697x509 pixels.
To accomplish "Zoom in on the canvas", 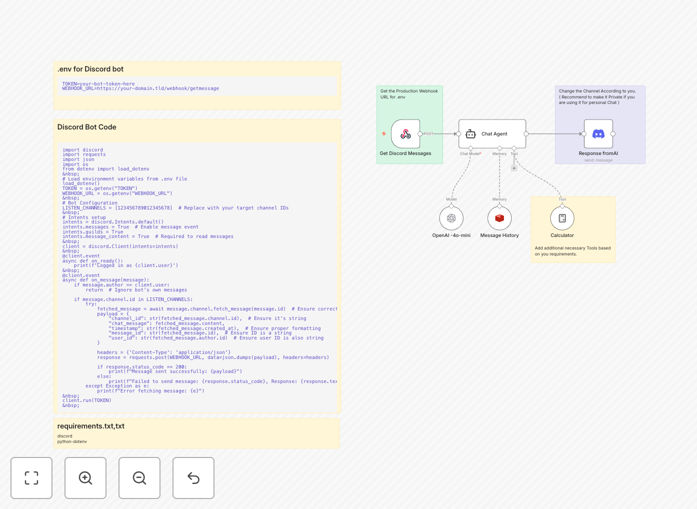I will tap(85, 478).
